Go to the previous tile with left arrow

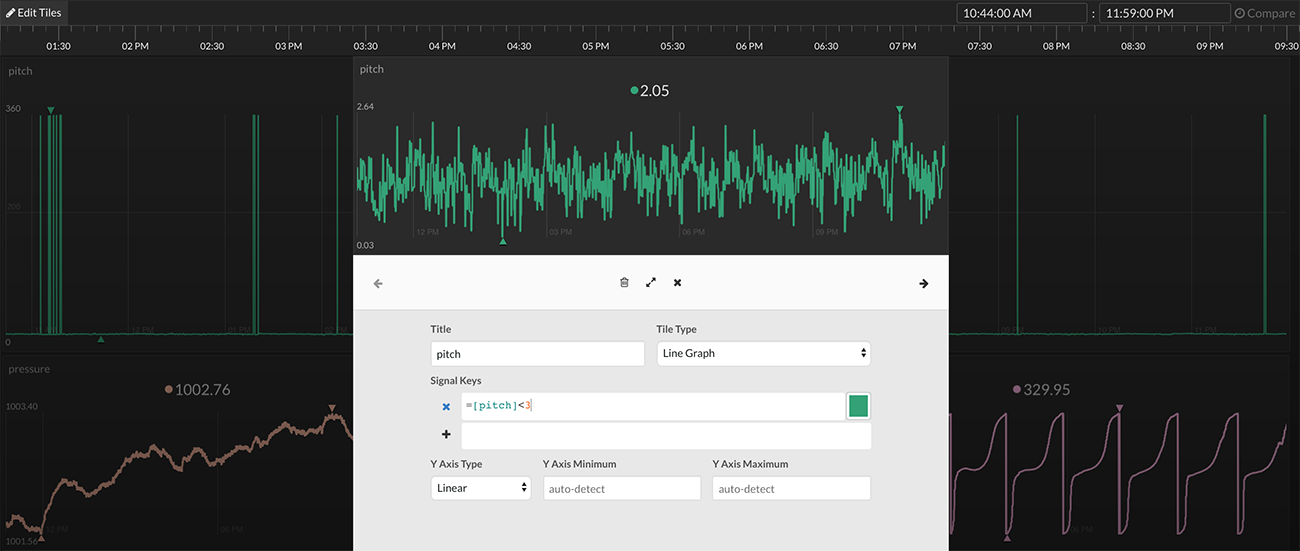378,284
